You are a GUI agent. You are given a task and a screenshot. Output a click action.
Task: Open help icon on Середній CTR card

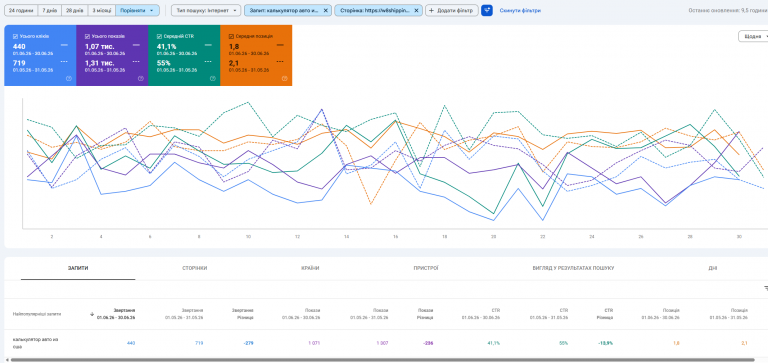pyautogui.click(x=213, y=78)
